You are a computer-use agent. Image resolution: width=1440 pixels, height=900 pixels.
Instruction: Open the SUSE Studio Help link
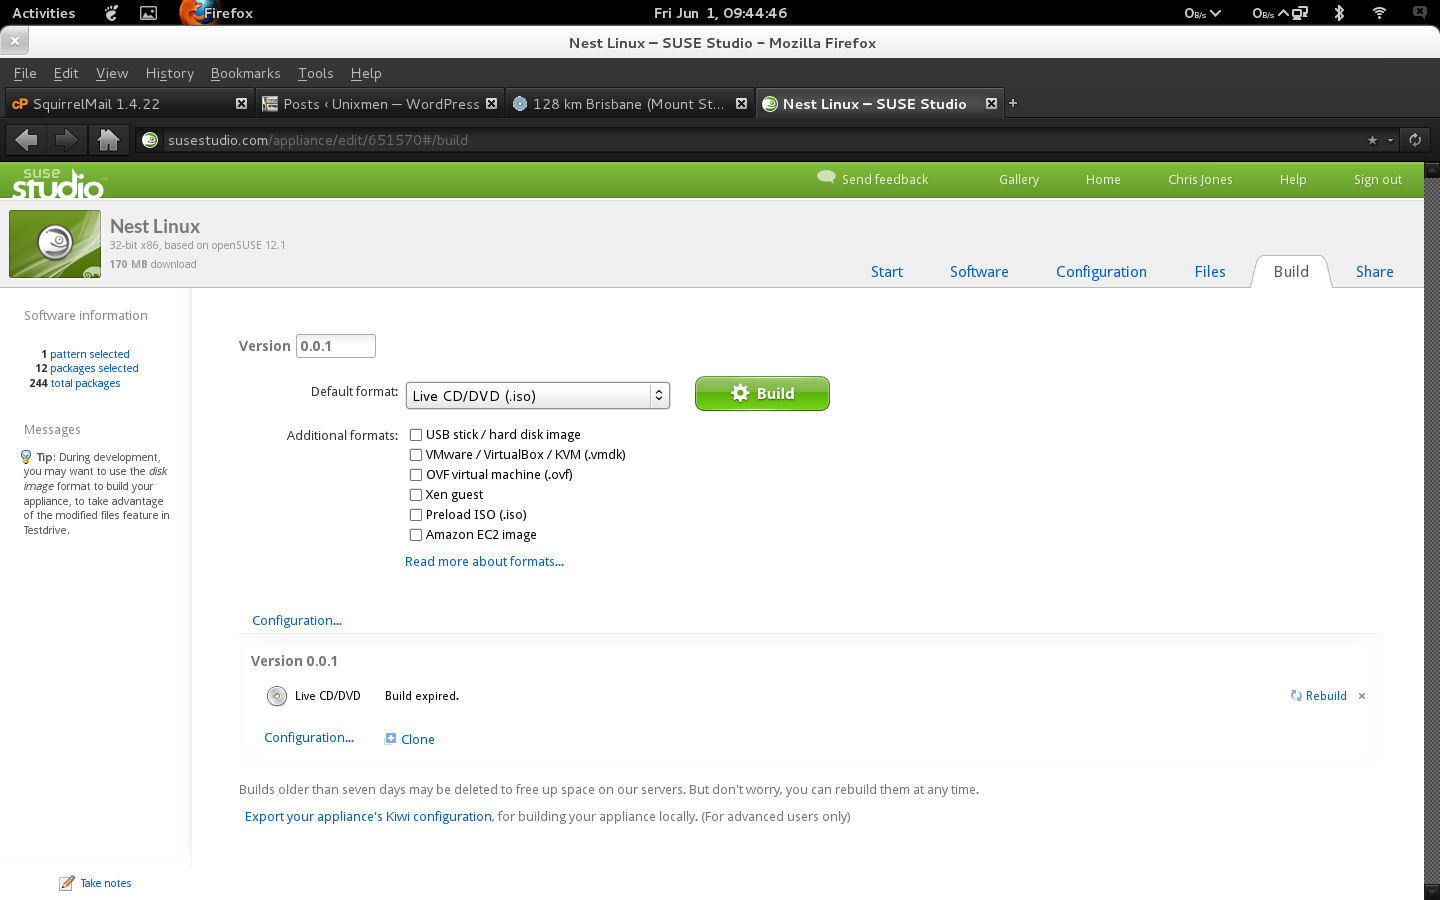[x=1293, y=180]
